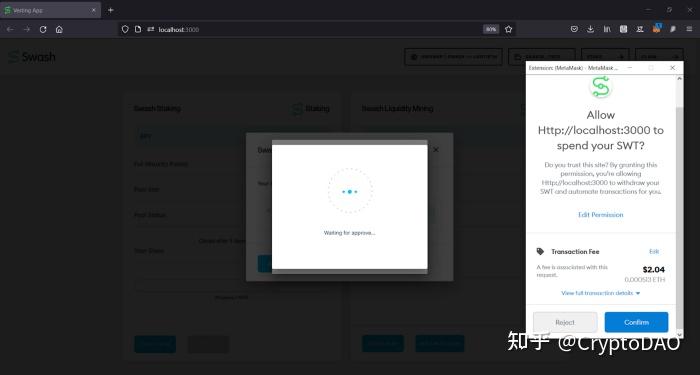The image size is (700, 375).
Task: Open Edit Permission link in MetaMask
Action: [x=600, y=215]
